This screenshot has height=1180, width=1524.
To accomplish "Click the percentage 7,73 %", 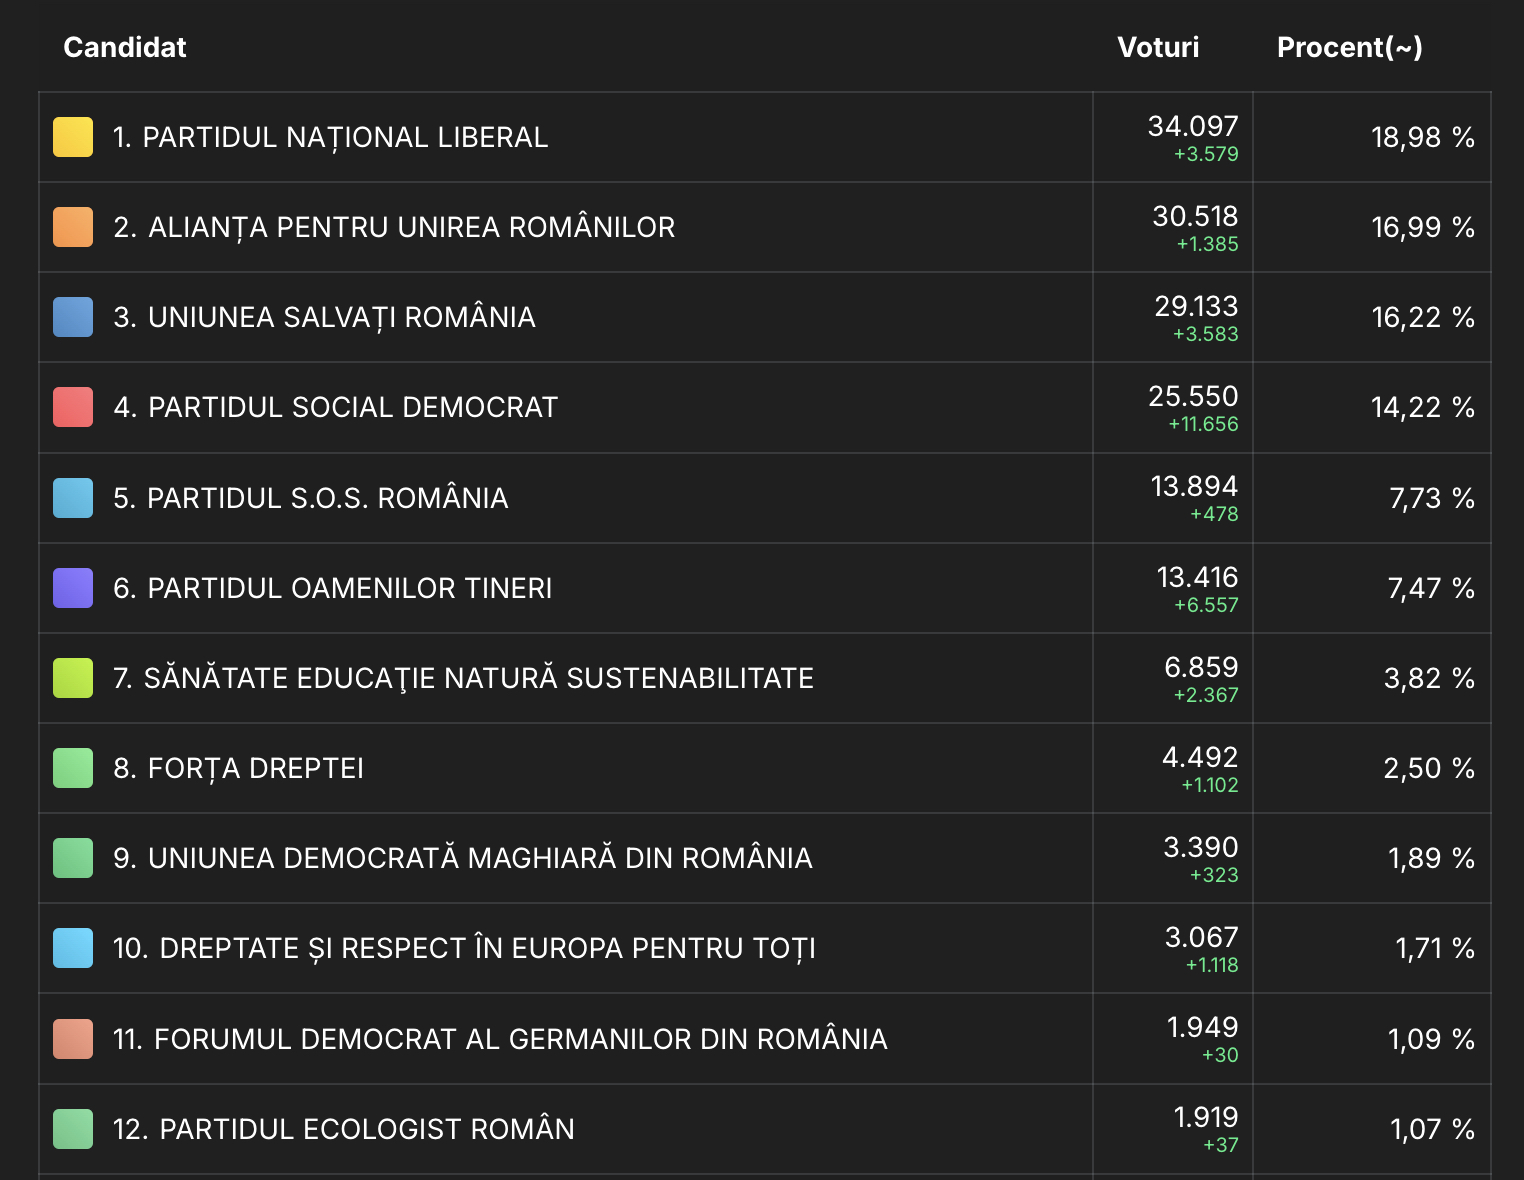I will point(1432,498).
